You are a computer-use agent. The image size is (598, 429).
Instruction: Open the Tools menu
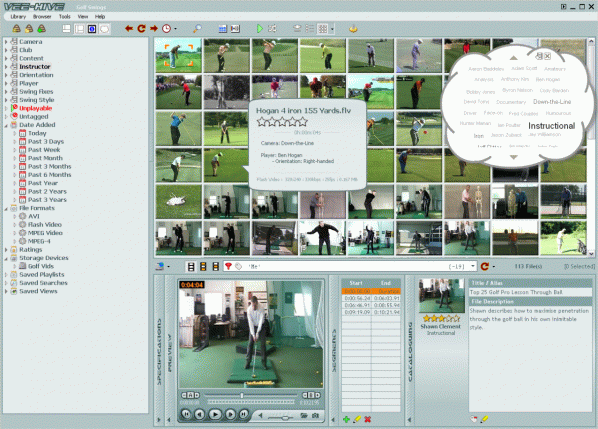[x=64, y=16]
